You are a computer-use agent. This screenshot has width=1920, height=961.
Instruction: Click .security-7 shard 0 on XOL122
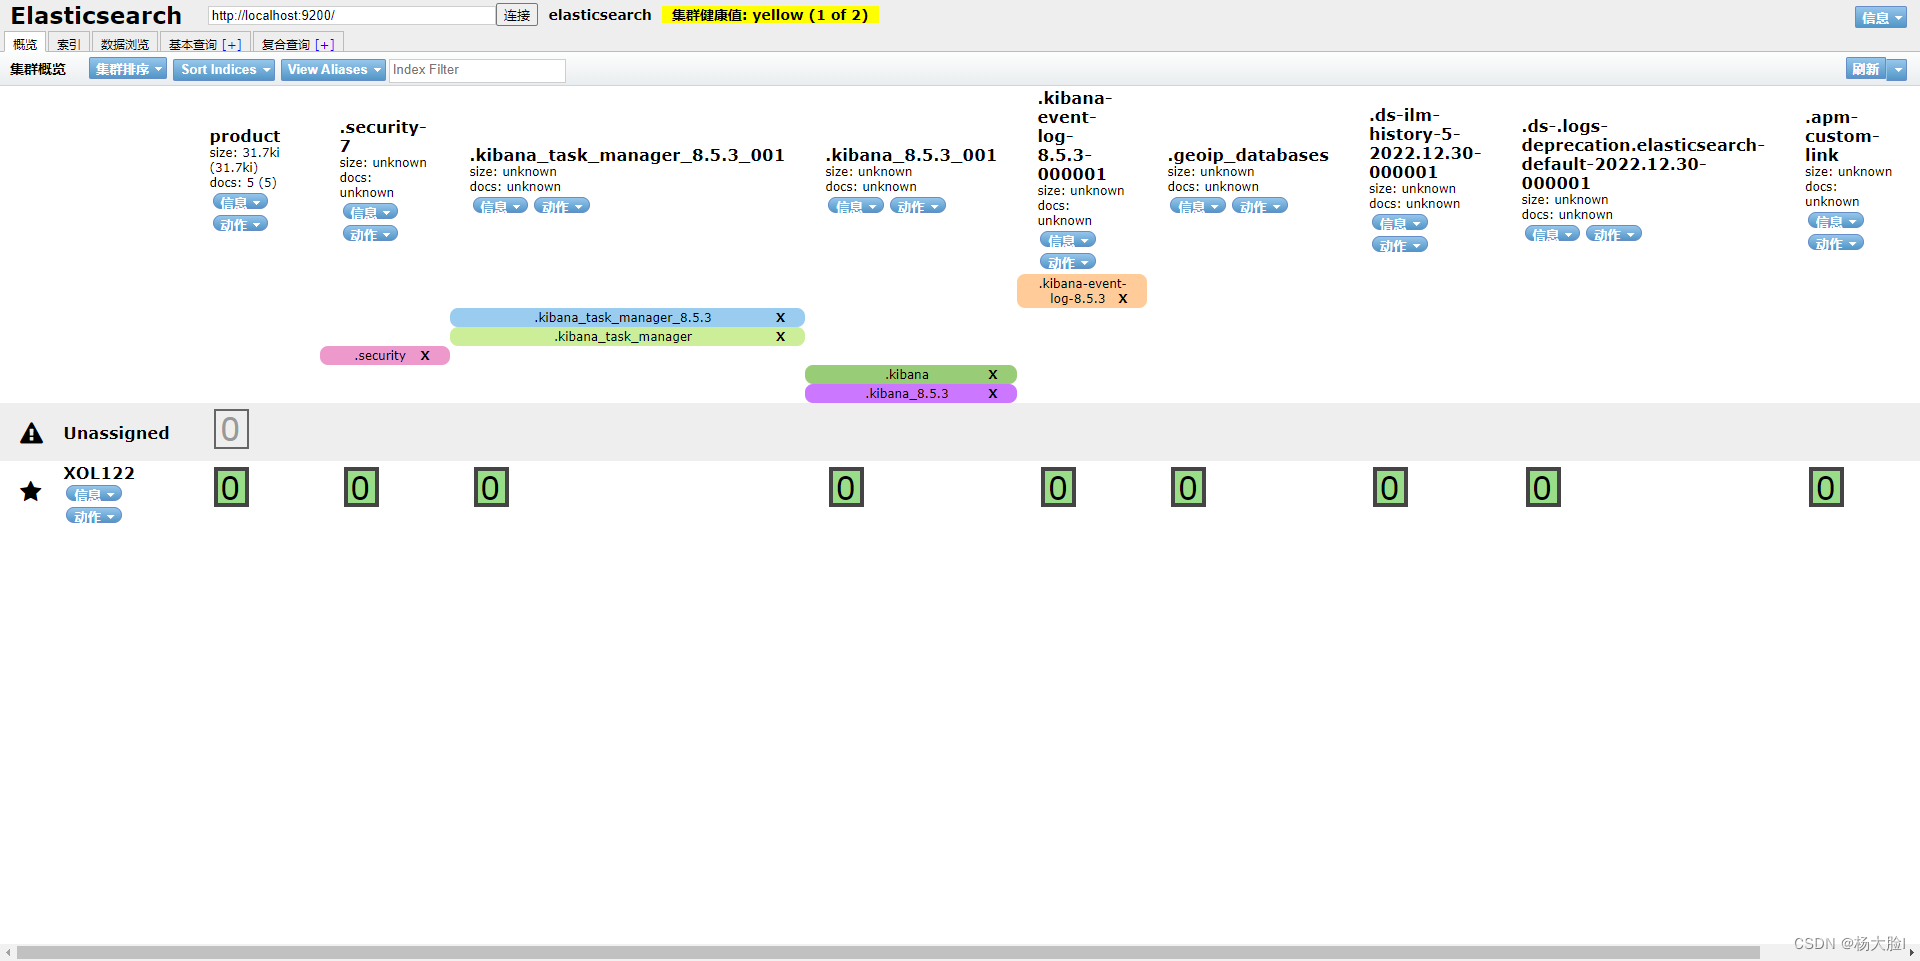[x=361, y=488]
